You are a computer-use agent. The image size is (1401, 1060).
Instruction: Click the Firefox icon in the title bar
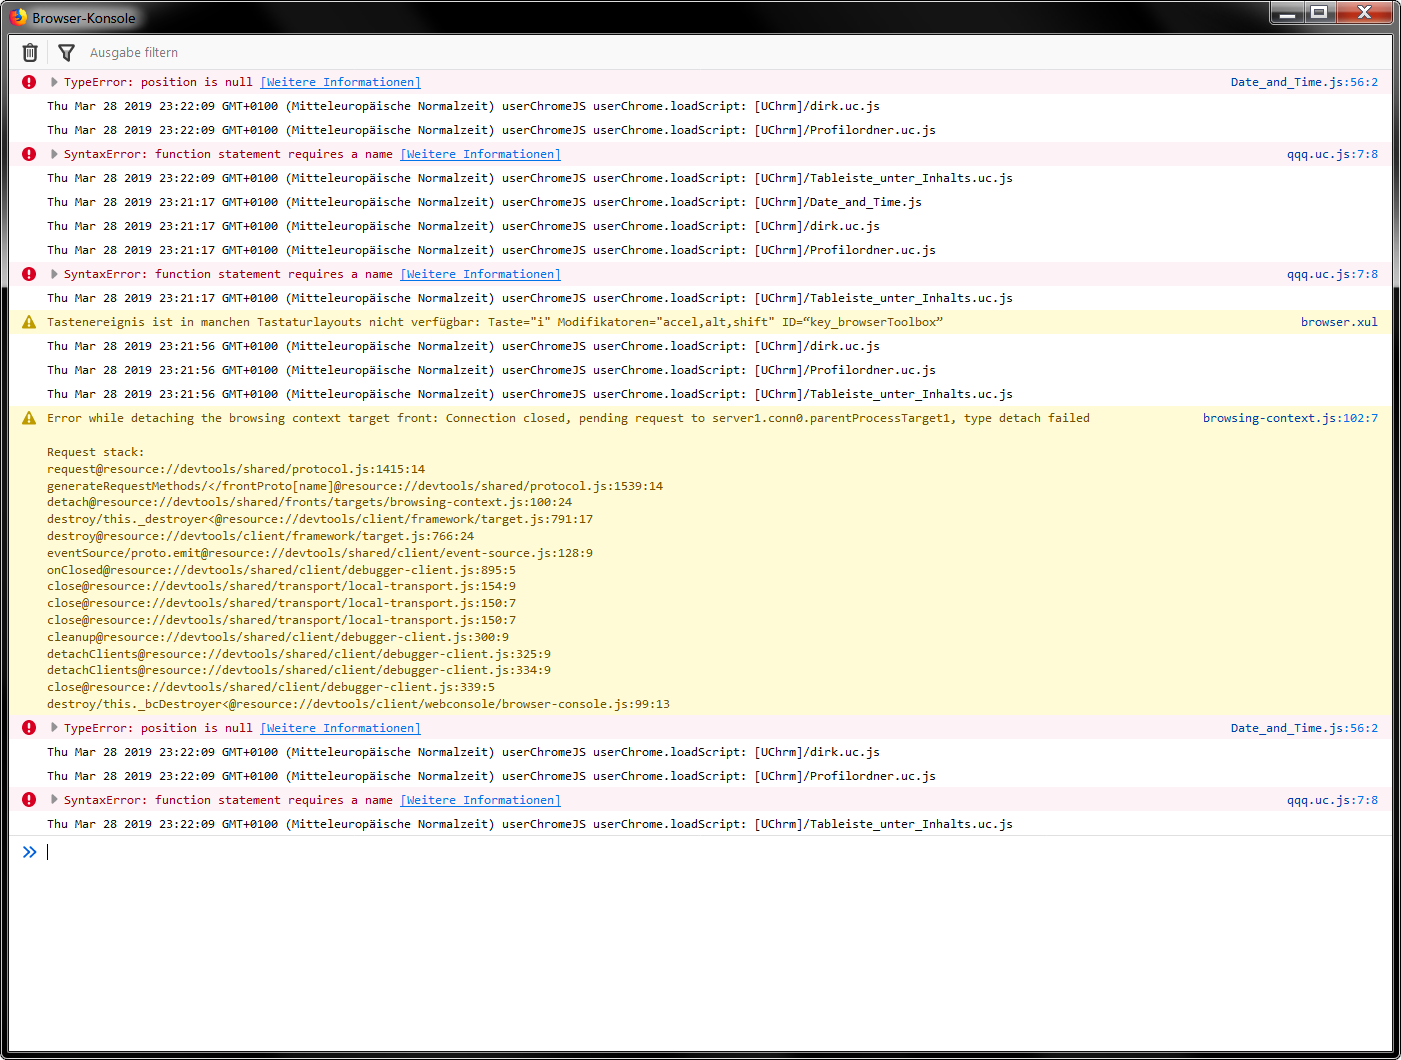(18, 17)
